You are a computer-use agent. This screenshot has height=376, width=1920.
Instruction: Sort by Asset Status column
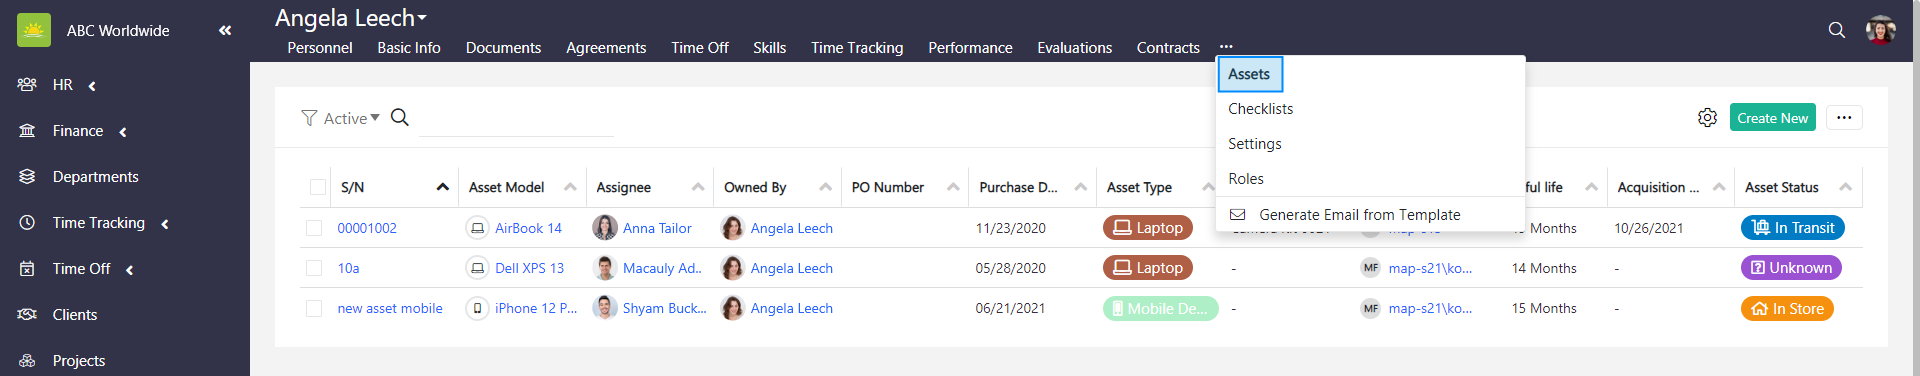[x=1845, y=187]
